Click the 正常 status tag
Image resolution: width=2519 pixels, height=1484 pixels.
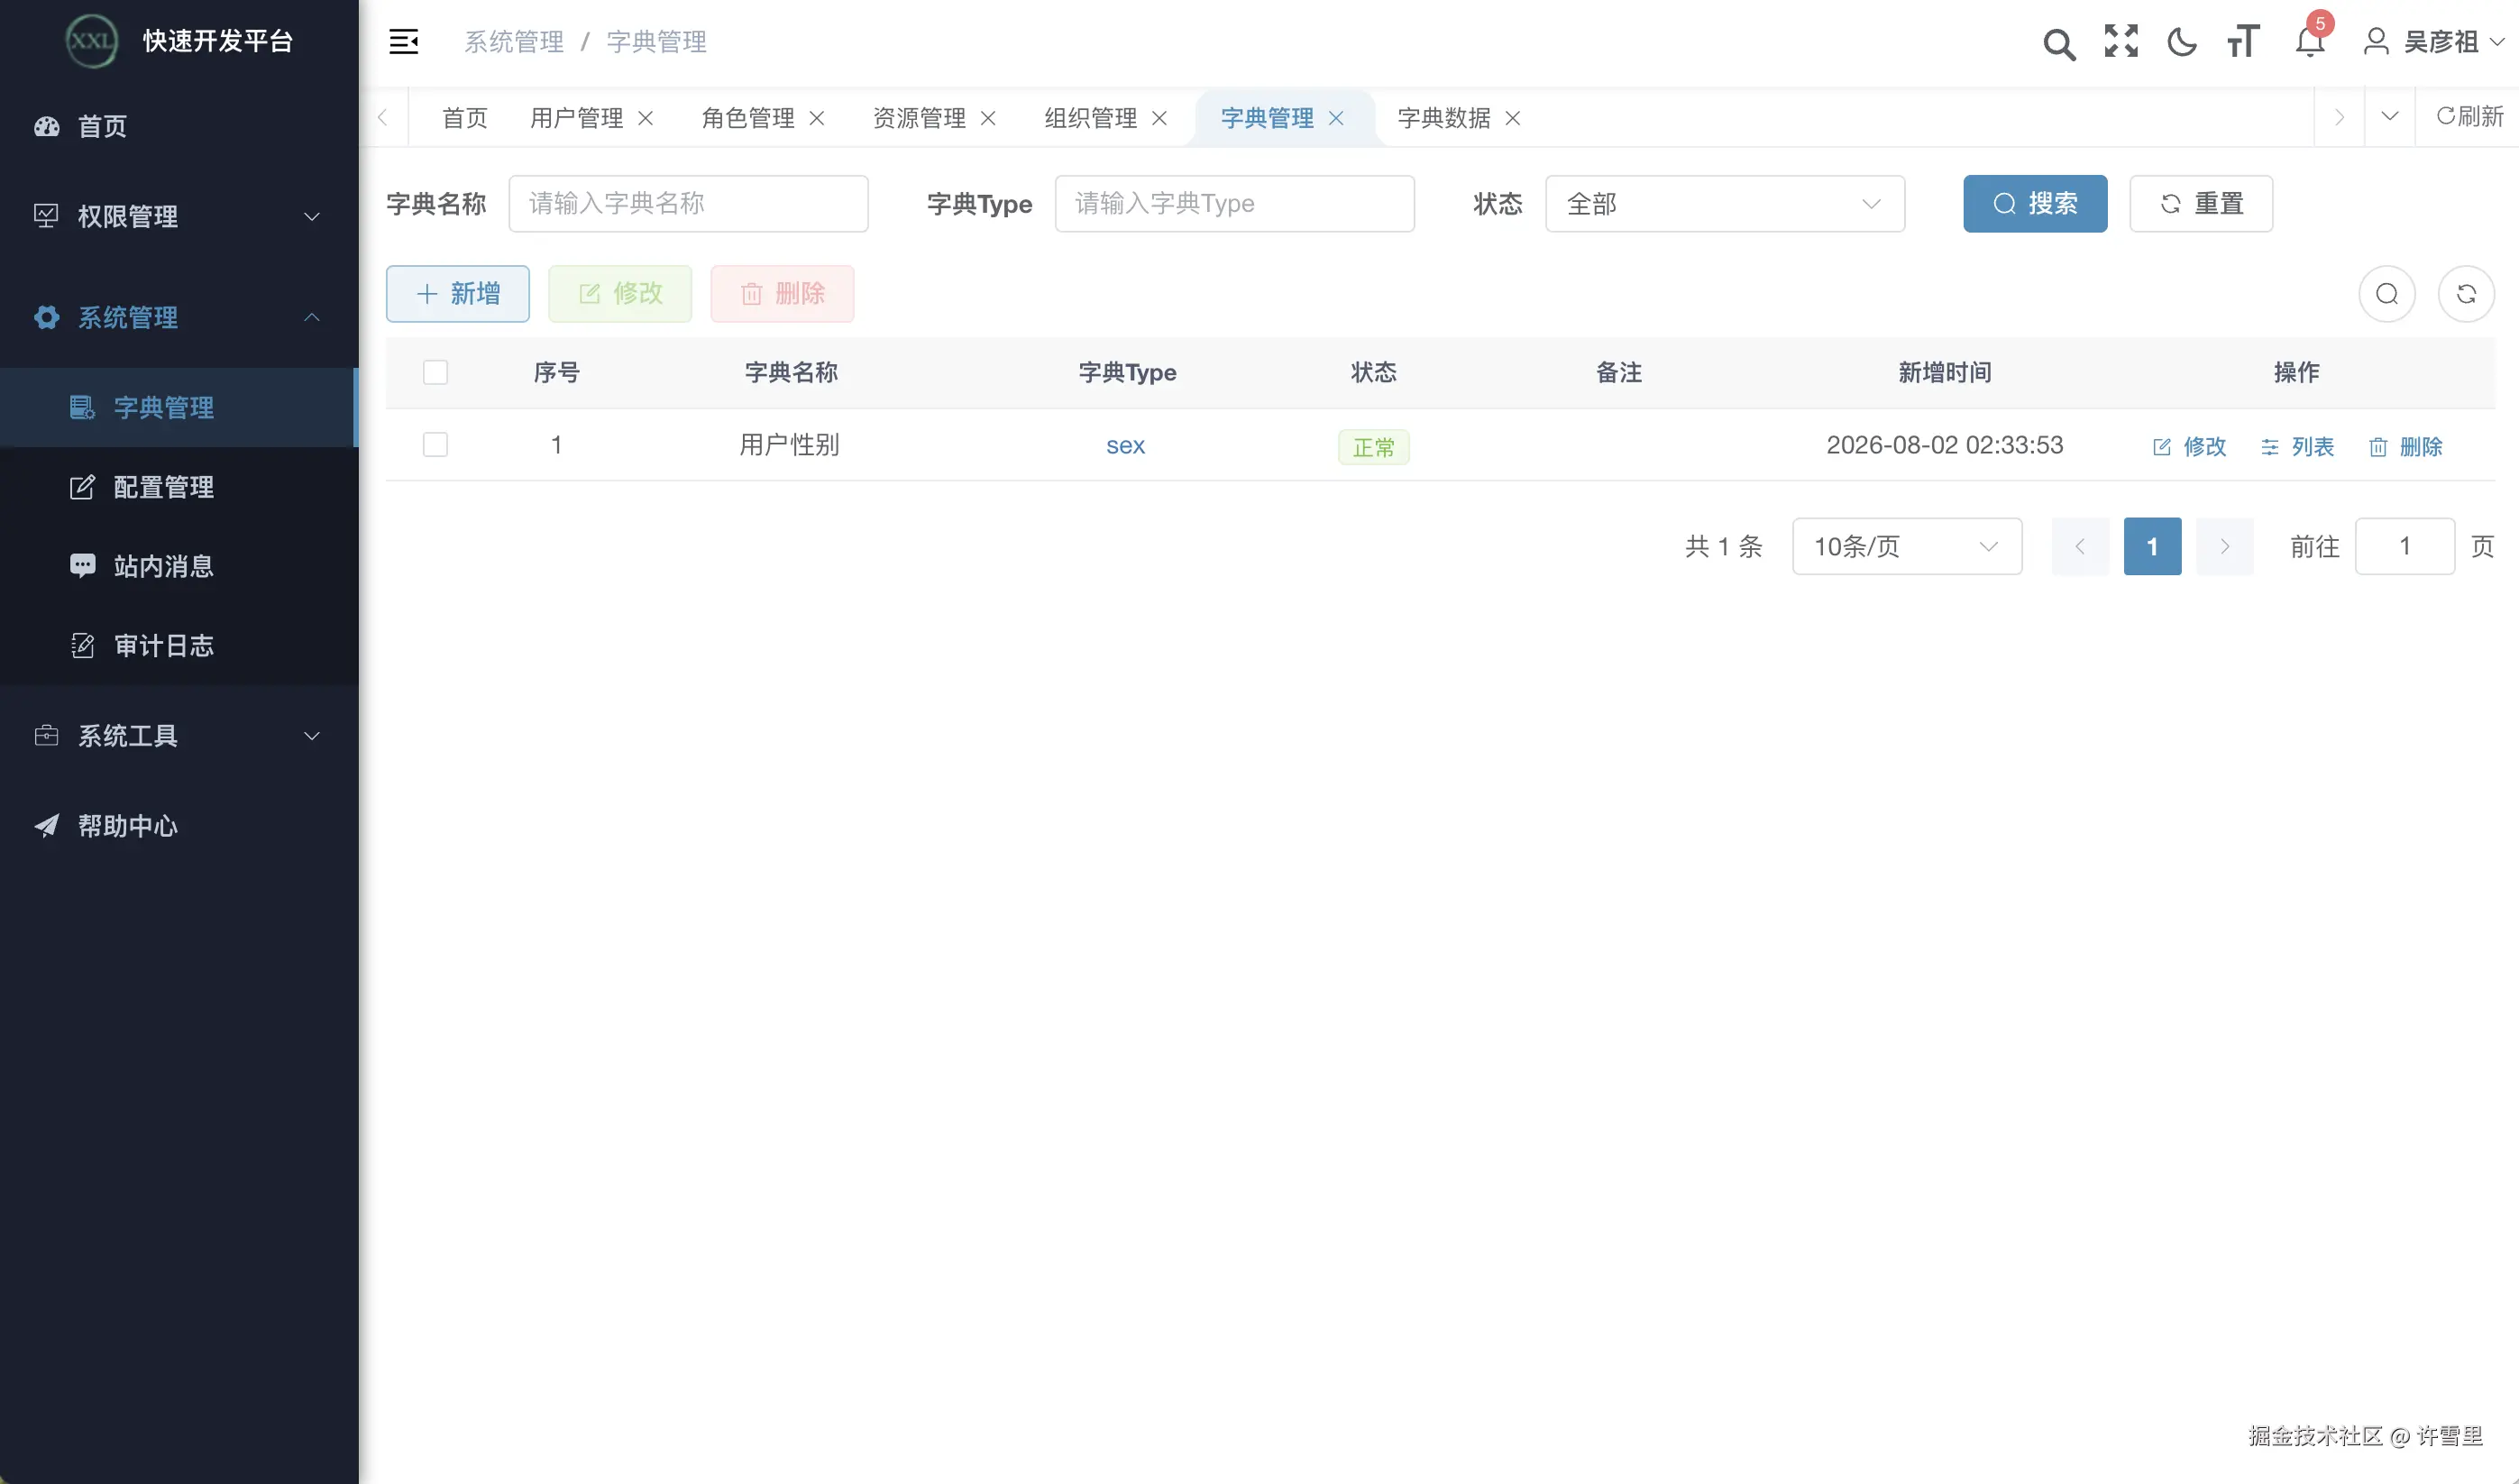pyautogui.click(x=1373, y=447)
